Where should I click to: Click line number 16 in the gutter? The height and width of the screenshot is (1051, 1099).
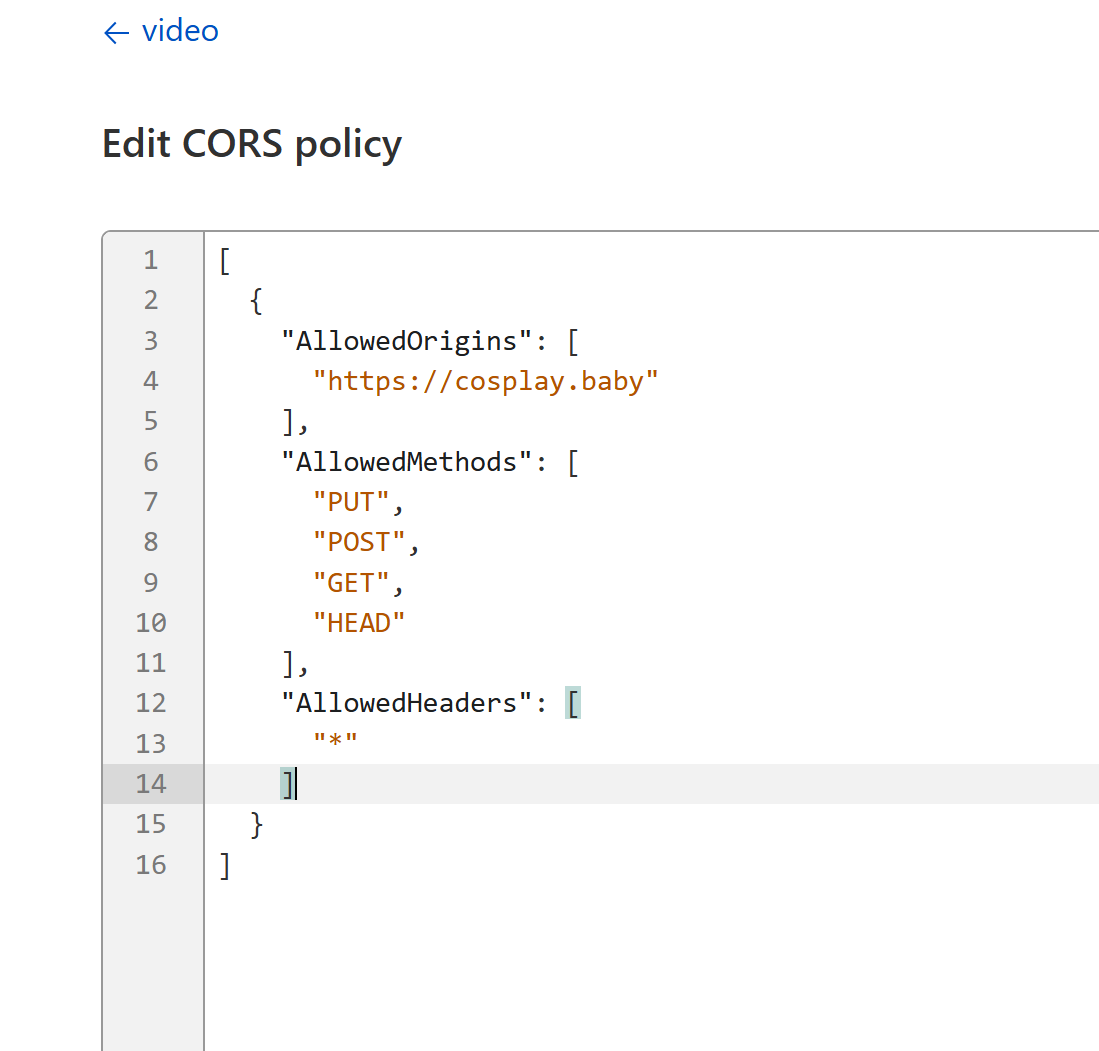[x=150, y=865]
